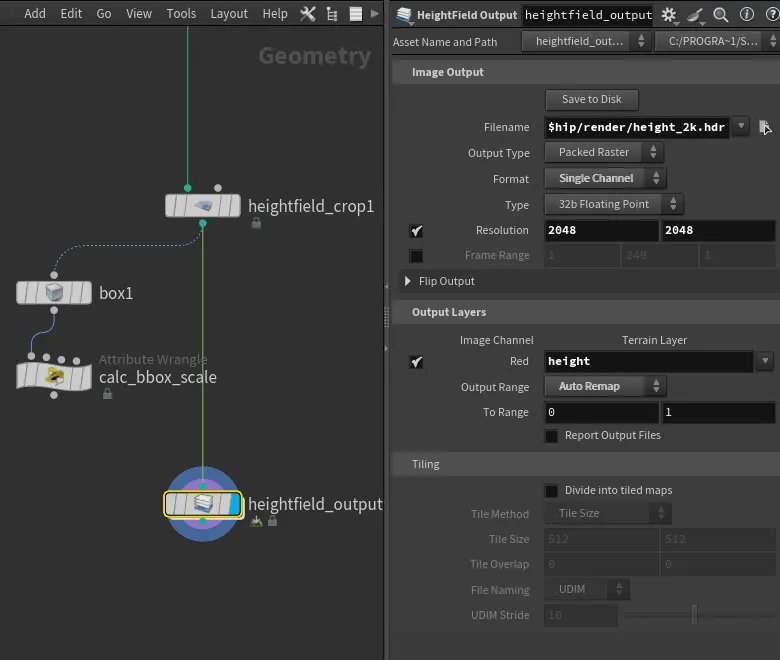Enable the Frame Range checkbox
The width and height of the screenshot is (780, 660).
(x=416, y=256)
